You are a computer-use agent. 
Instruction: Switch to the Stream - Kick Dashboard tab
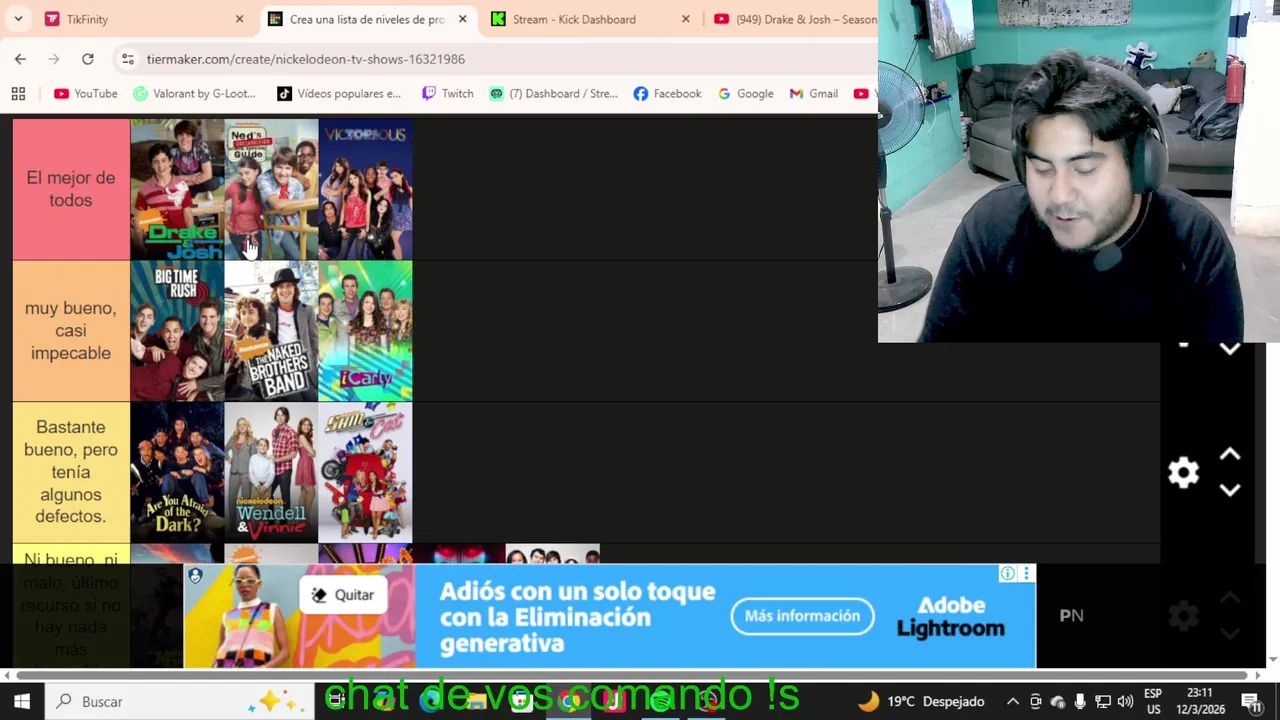590,19
